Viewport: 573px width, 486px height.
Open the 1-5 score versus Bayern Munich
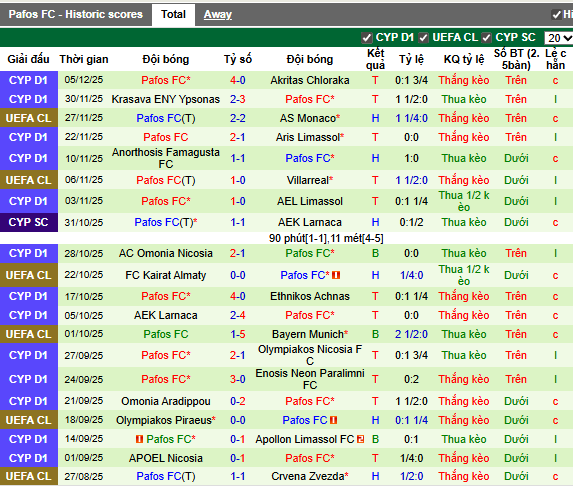pos(238,334)
